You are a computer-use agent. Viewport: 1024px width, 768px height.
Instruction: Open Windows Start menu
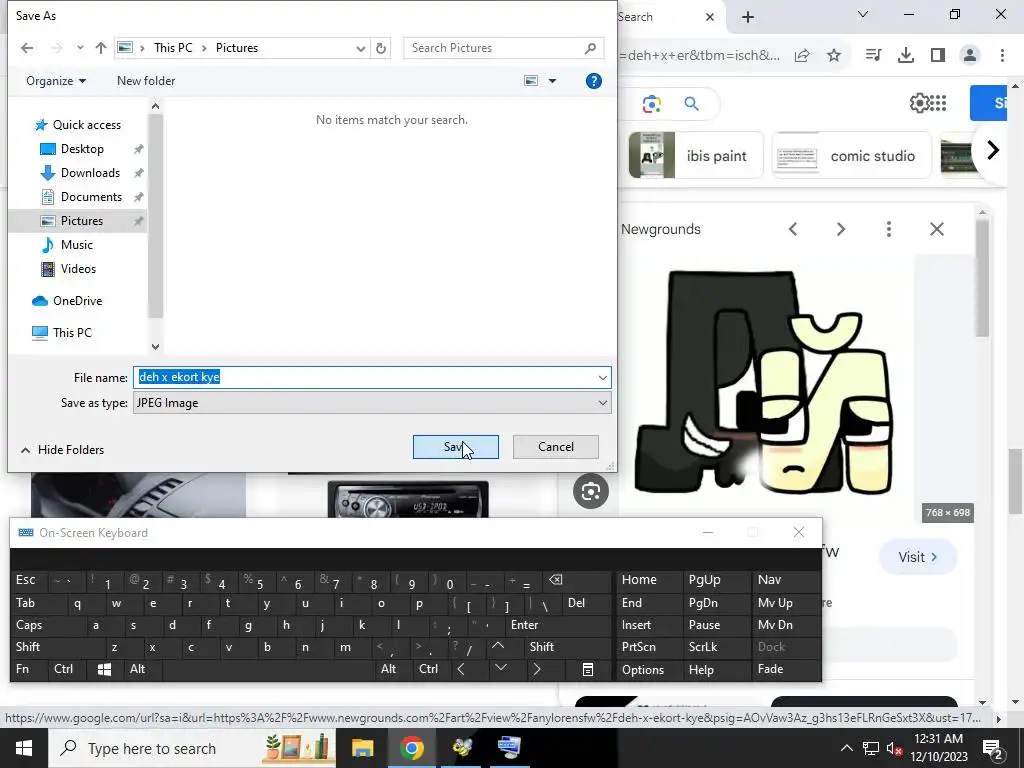coord(24,748)
